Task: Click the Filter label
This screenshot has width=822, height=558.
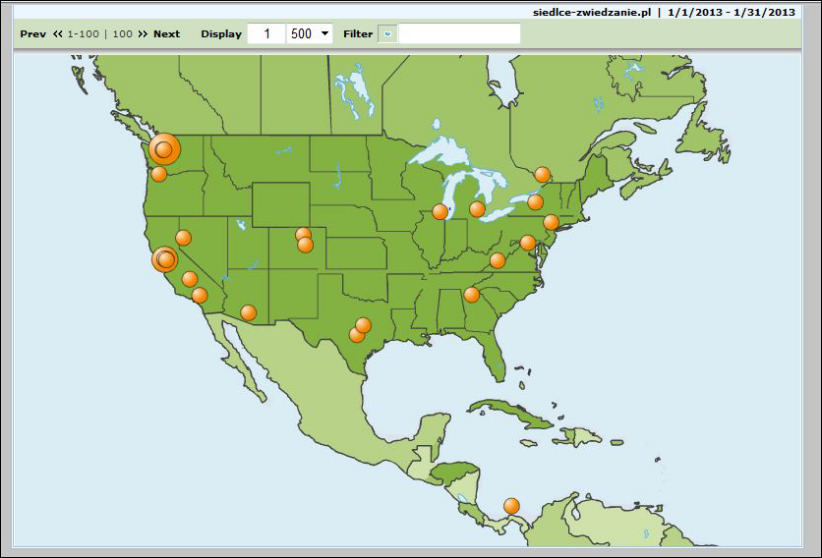Action: tap(358, 34)
